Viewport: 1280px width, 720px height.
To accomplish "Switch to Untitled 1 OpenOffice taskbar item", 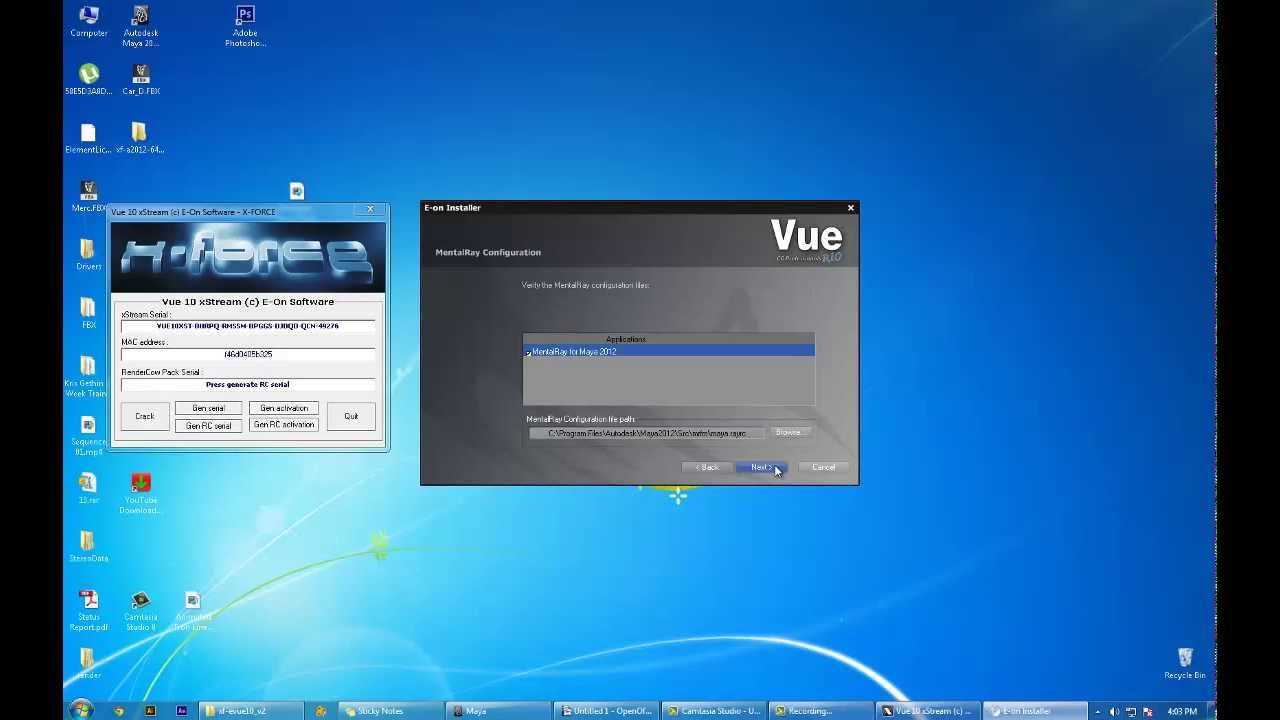I will 606,711.
